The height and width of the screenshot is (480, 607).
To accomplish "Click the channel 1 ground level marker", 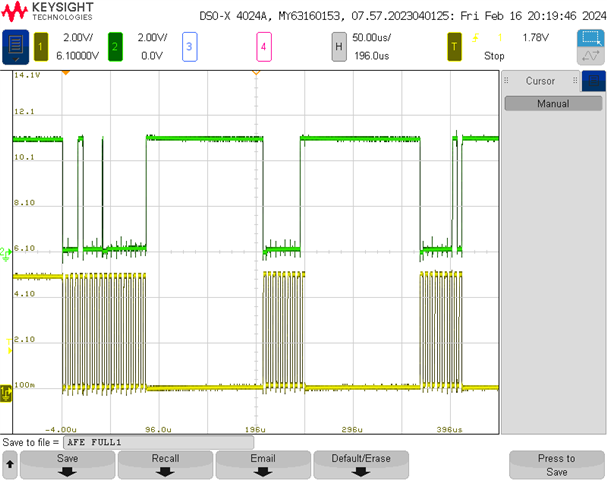I will [x=6, y=394].
